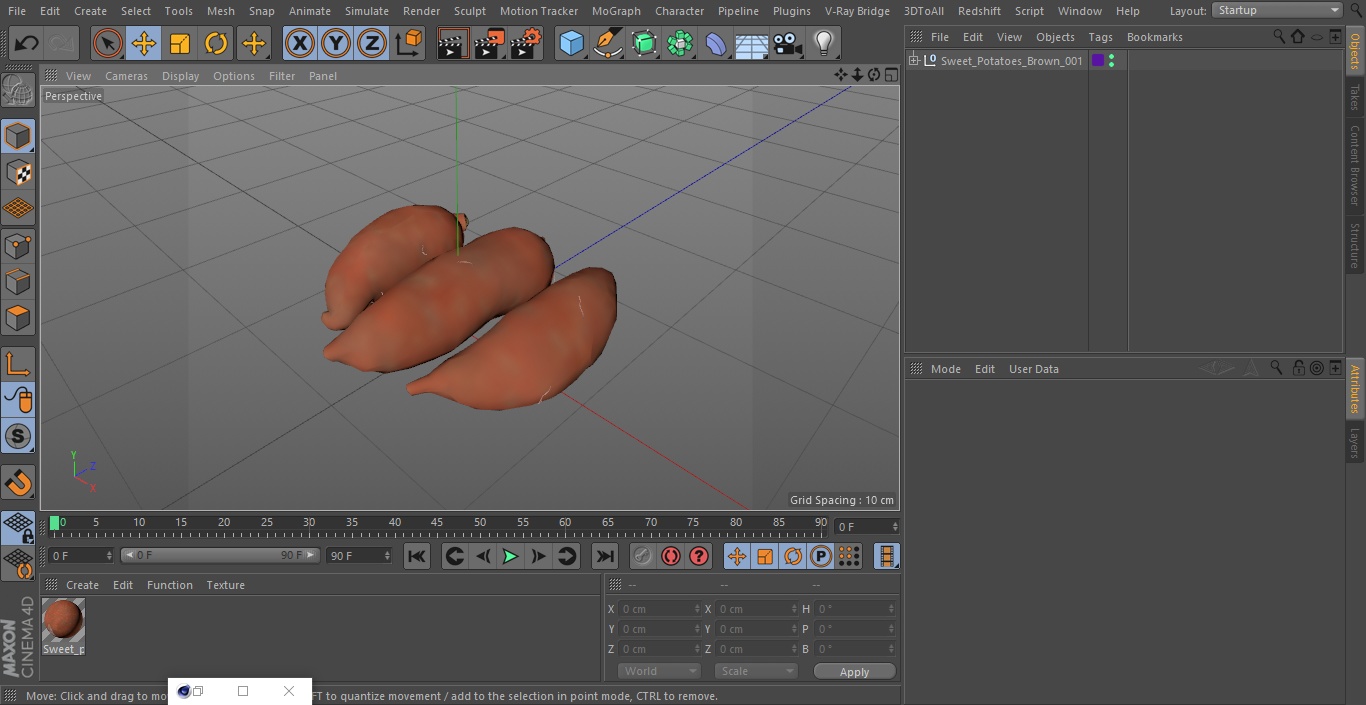Switch the coordinate system icon
The height and width of the screenshot is (705, 1366).
pos(409,43)
